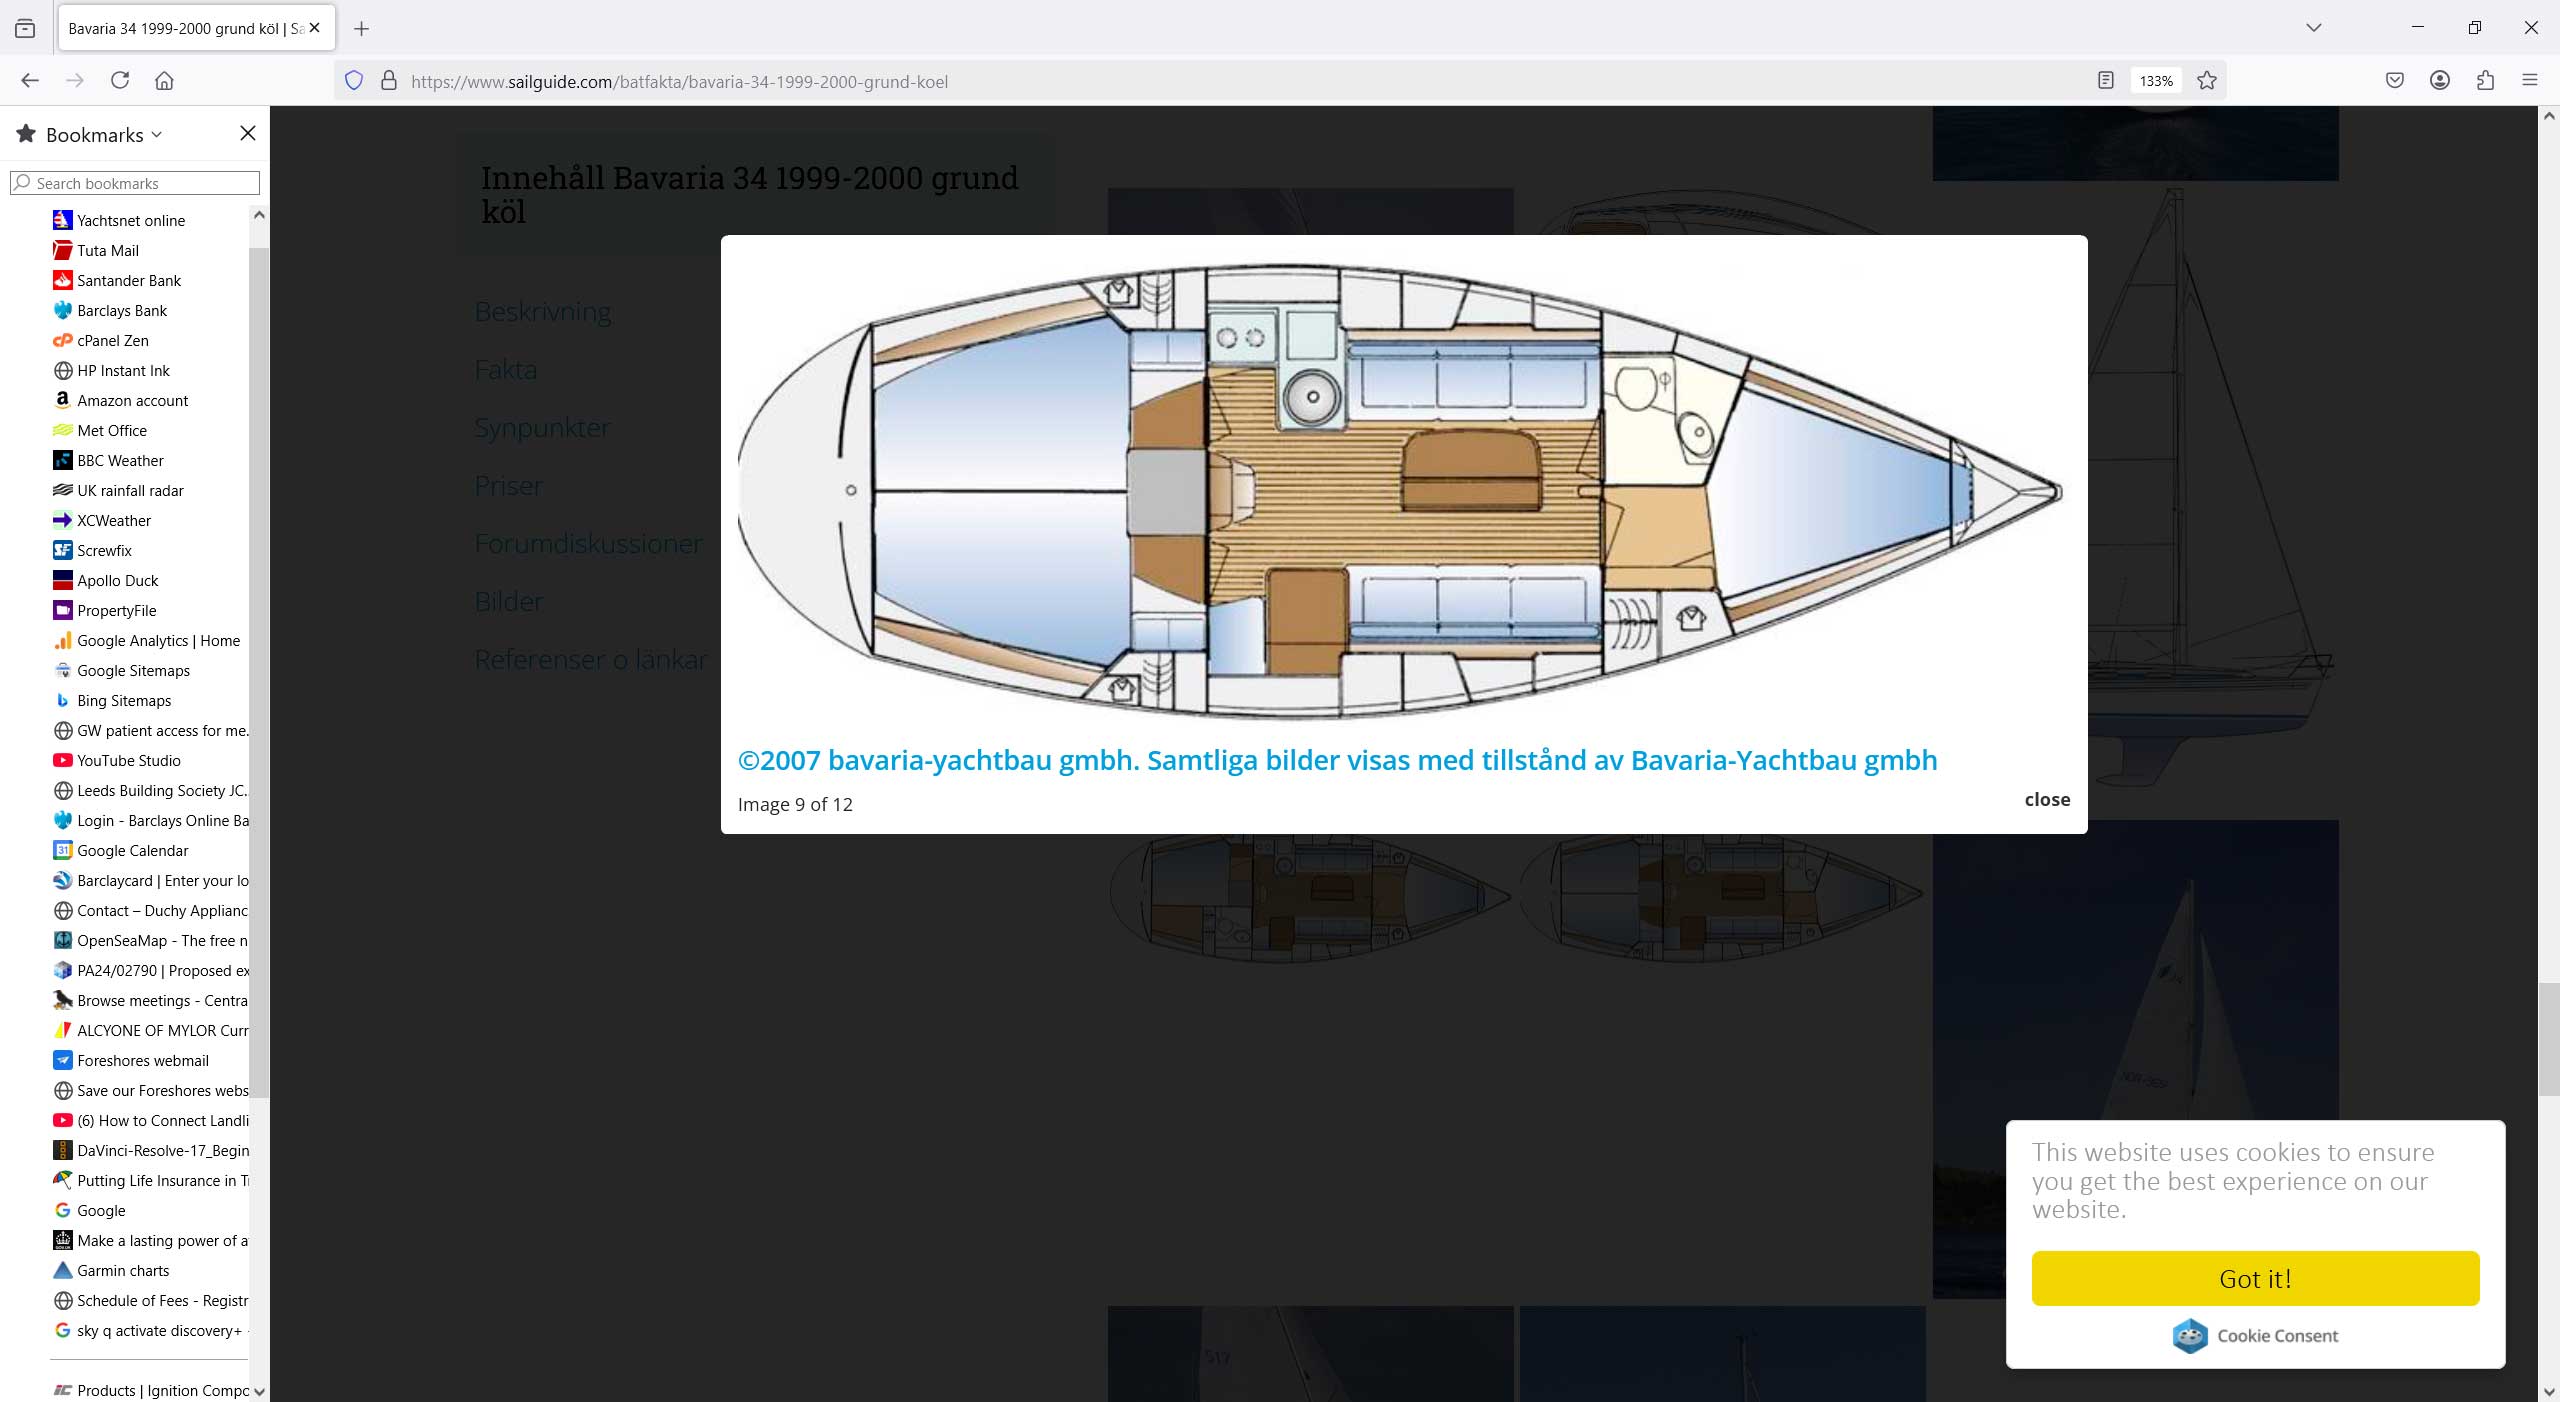The image size is (2560, 1402).
Task: Click the browser back arrow
Action: [x=30, y=81]
